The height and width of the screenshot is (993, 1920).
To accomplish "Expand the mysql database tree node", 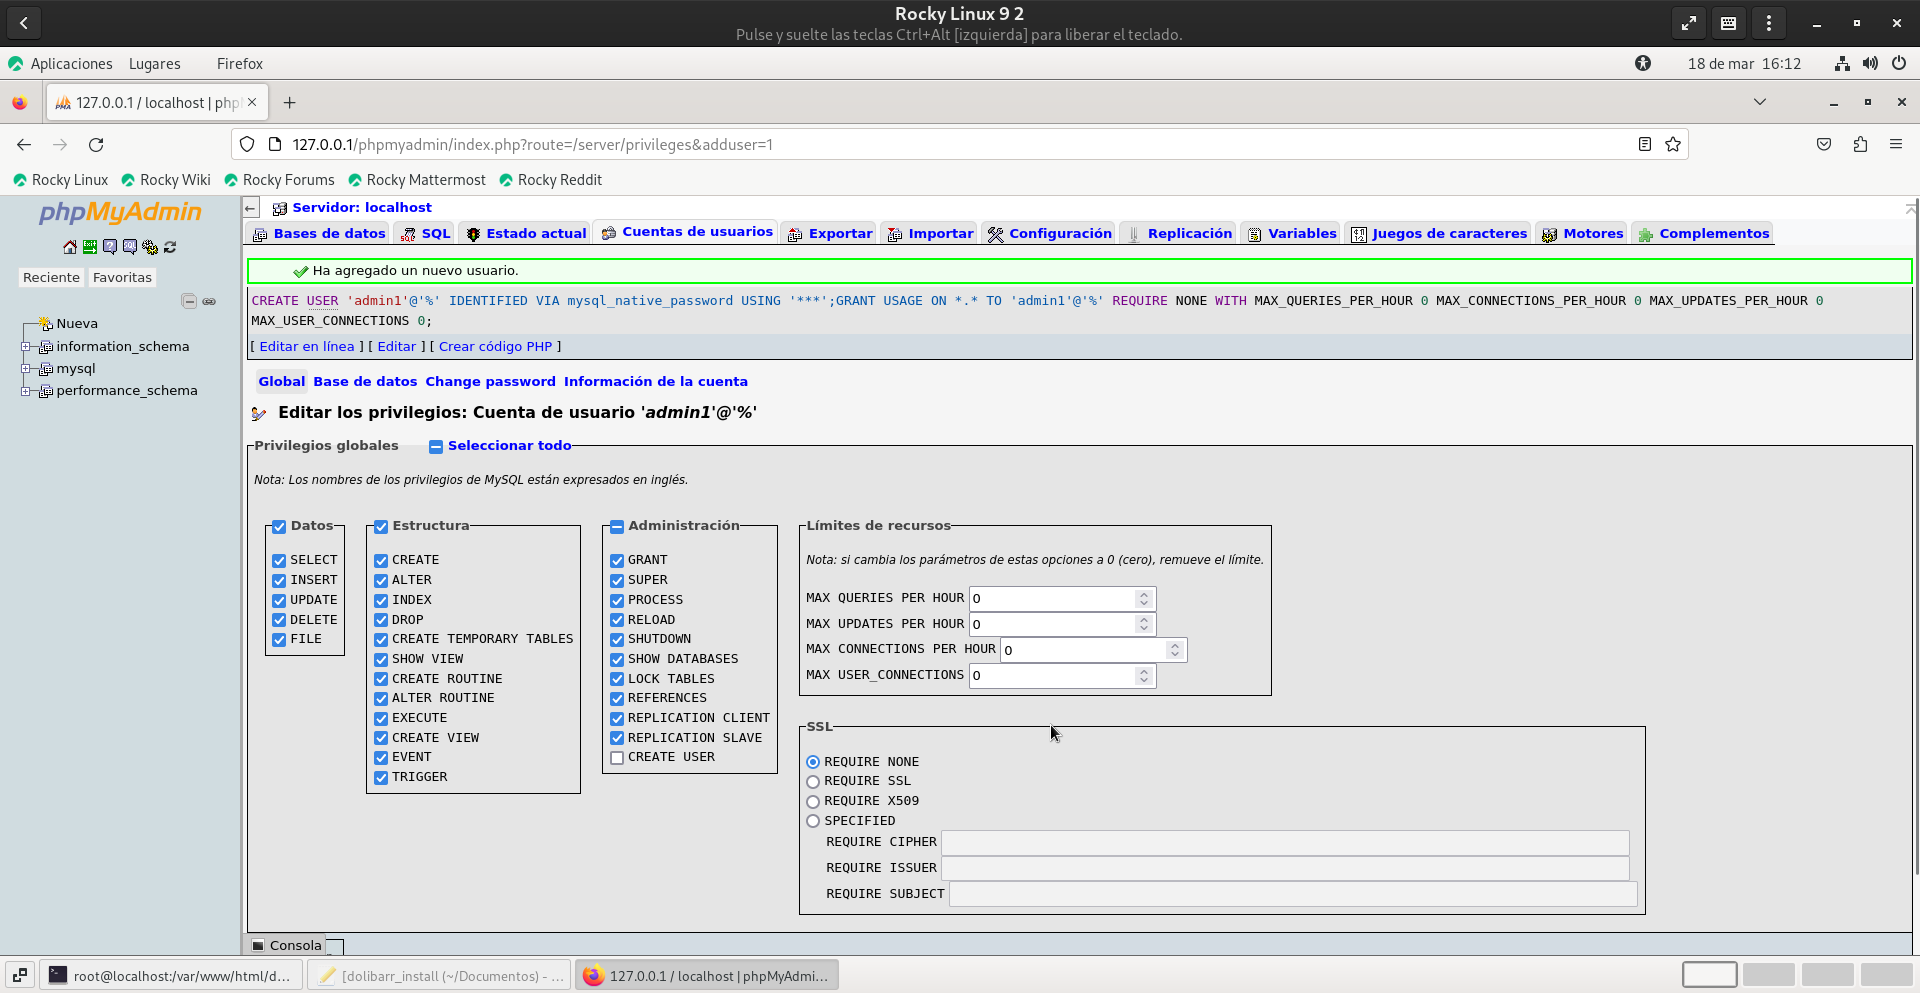I will (x=26, y=369).
